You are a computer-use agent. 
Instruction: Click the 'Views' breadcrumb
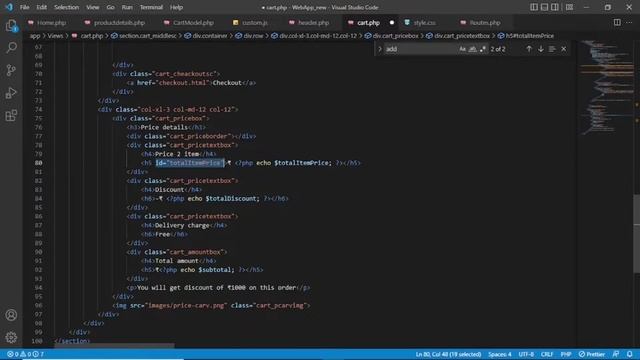(55, 36)
